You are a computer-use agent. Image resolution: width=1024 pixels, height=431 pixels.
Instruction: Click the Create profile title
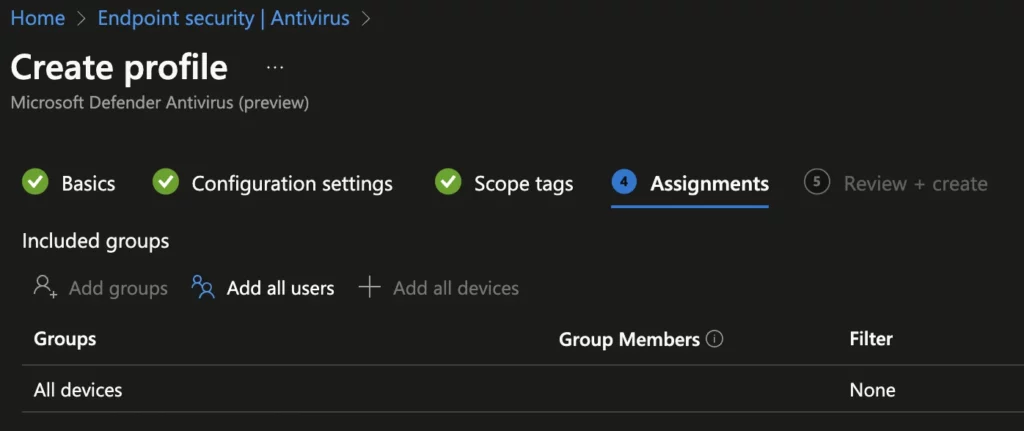pyautogui.click(x=120, y=67)
